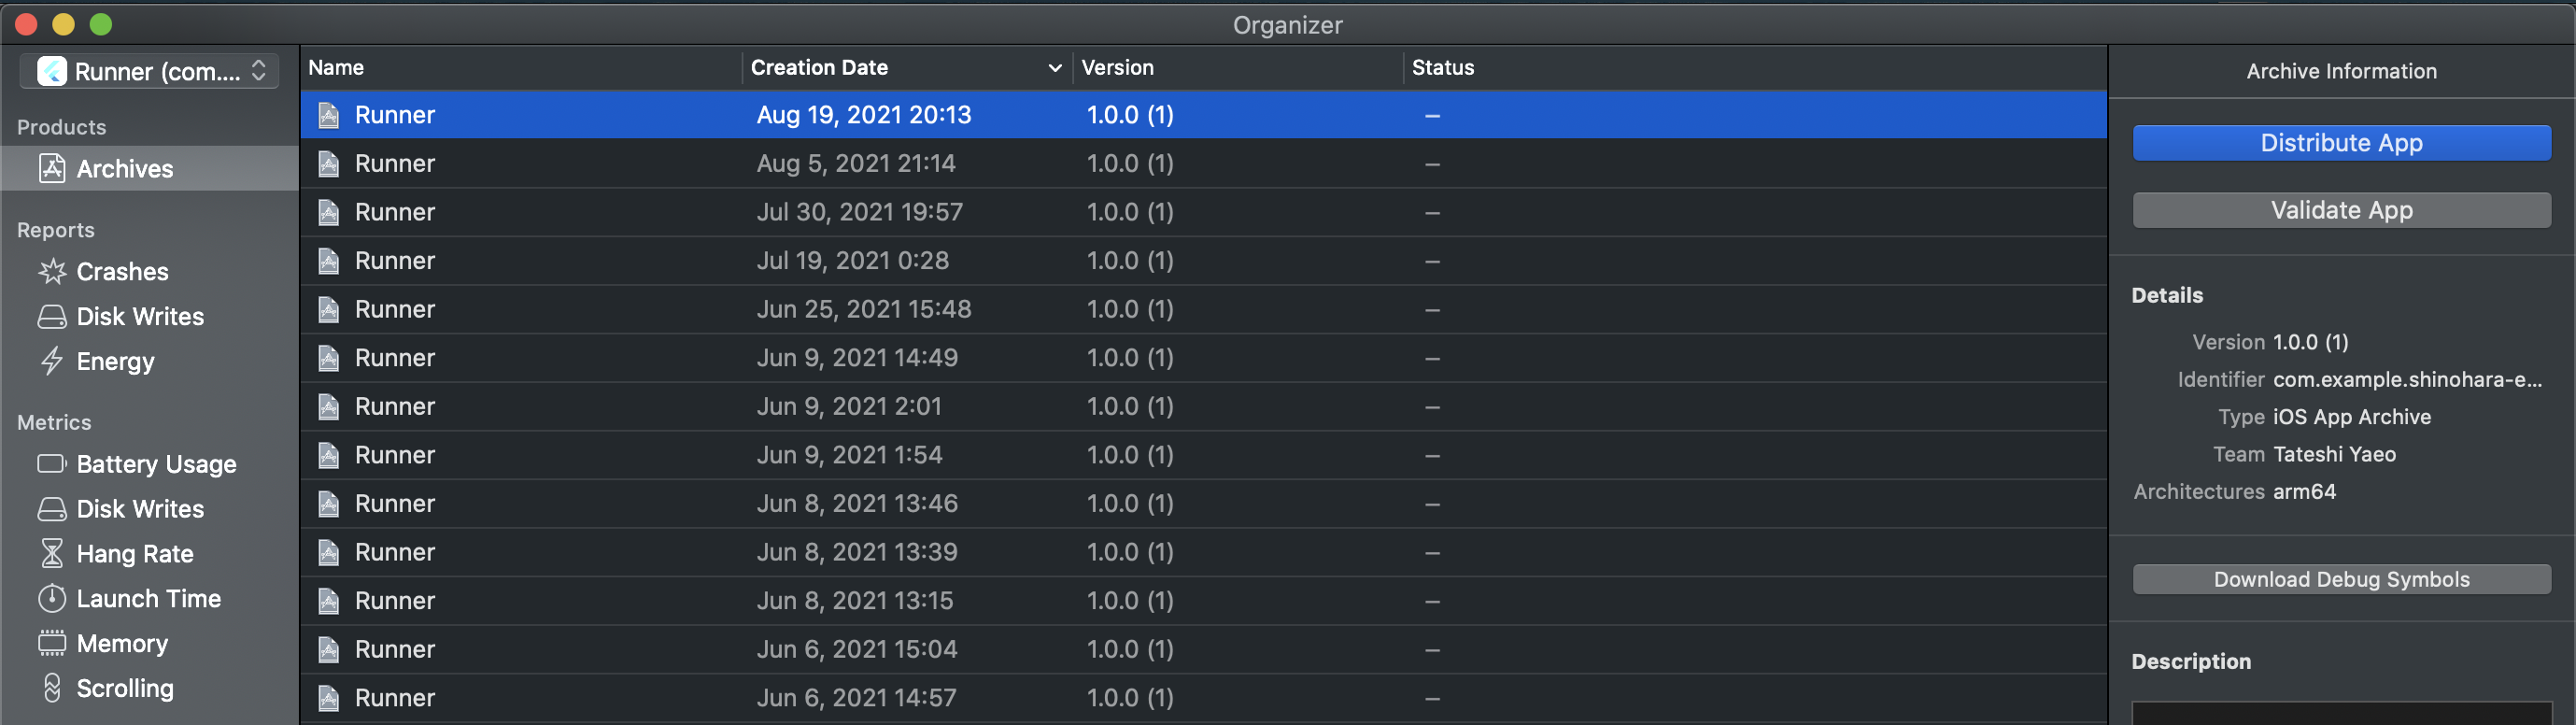Image resolution: width=2576 pixels, height=725 pixels.
Task: Open Battery Usage metrics
Action: click(157, 464)
